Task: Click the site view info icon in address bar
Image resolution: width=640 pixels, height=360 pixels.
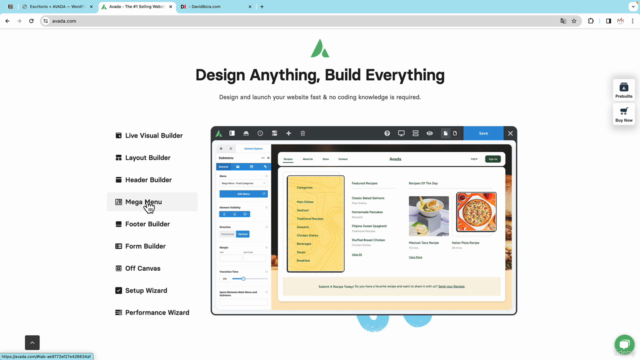Action: (x=46, y=21)
